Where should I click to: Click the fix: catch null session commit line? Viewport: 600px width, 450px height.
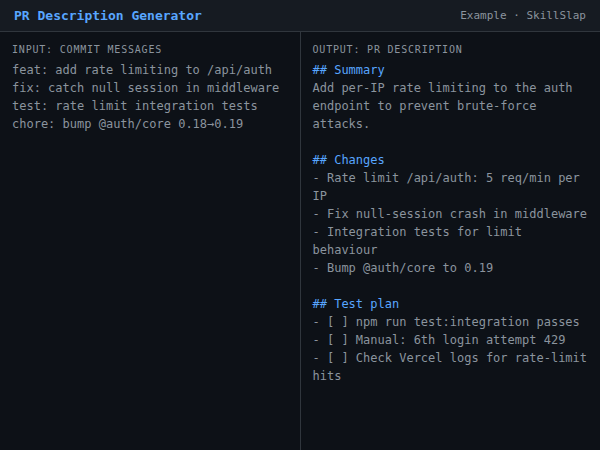[x=146, y=88]
